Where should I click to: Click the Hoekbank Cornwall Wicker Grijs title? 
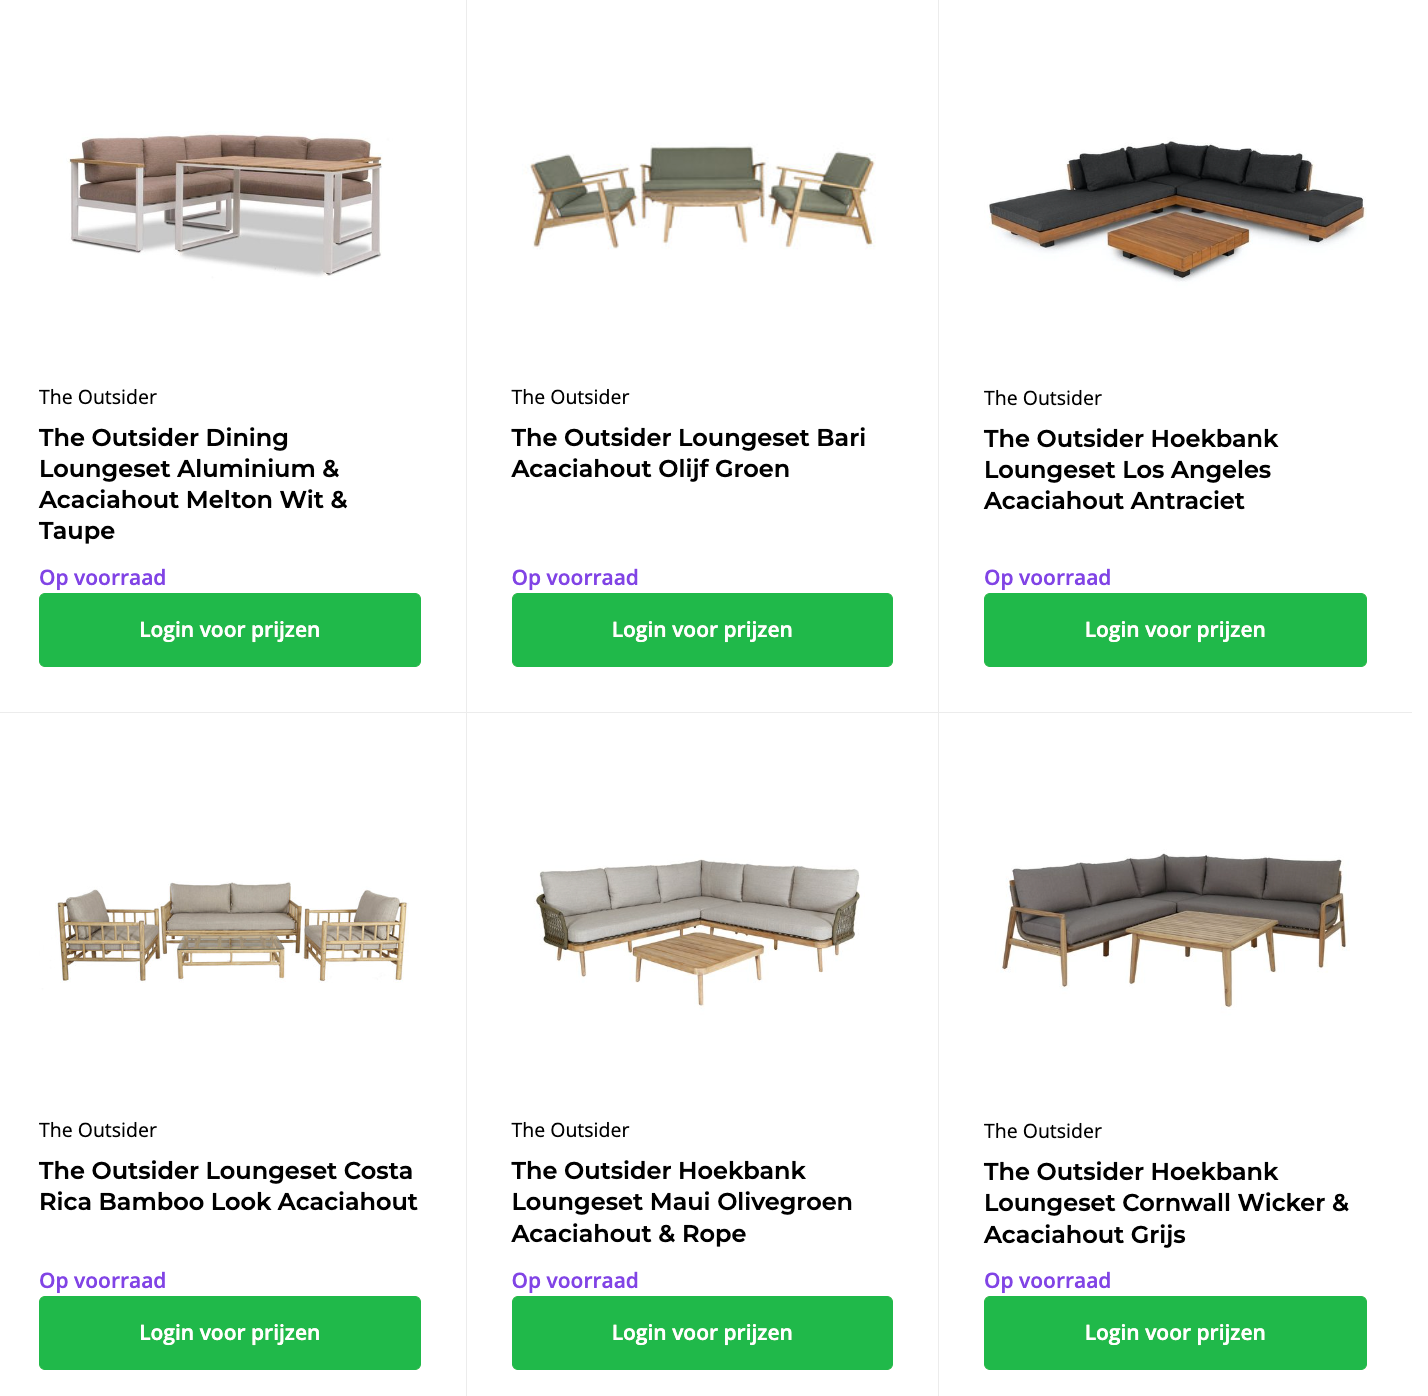tap(1166, 1203)
